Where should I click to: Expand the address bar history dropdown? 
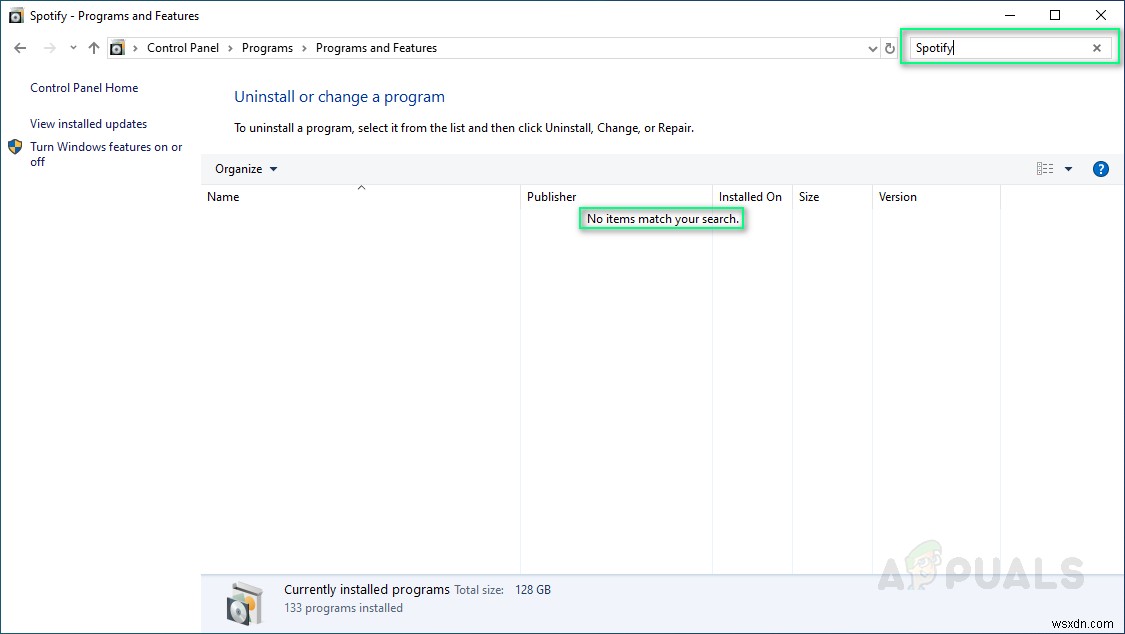[872, 47]
